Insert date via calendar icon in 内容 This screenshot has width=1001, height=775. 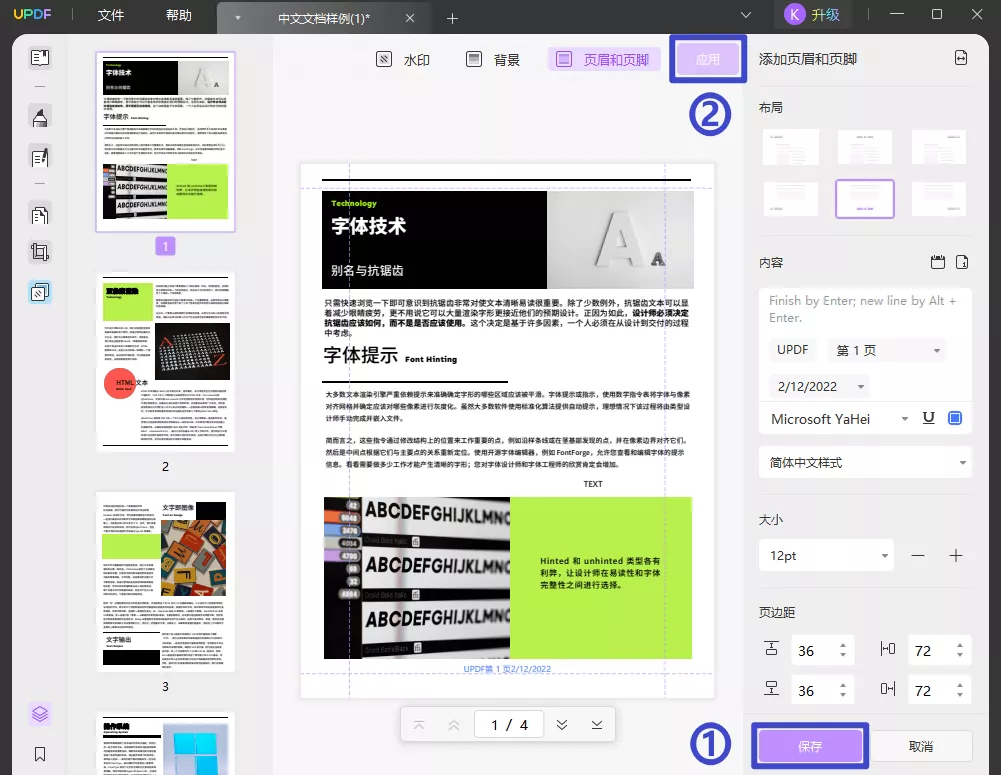click(x=938, y=262)
